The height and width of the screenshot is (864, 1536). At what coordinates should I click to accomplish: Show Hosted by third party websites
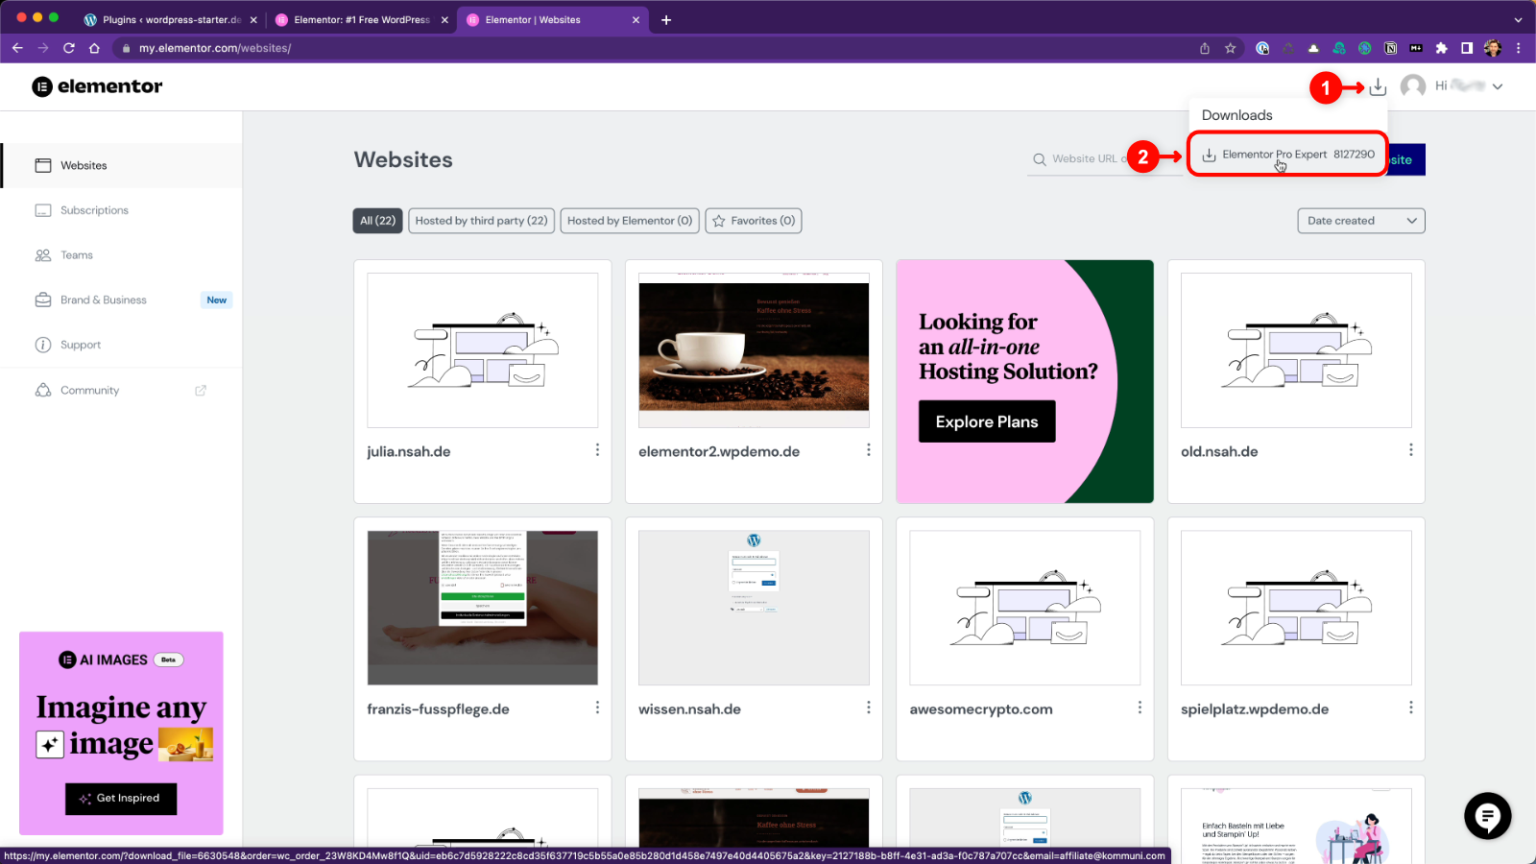click(x=481, y=221)
